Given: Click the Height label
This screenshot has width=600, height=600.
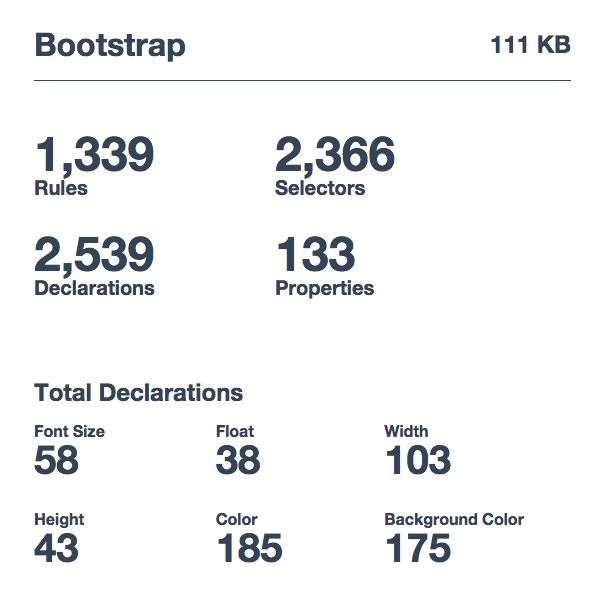Looking at the screenshot, I should click(x=59, y=520).
